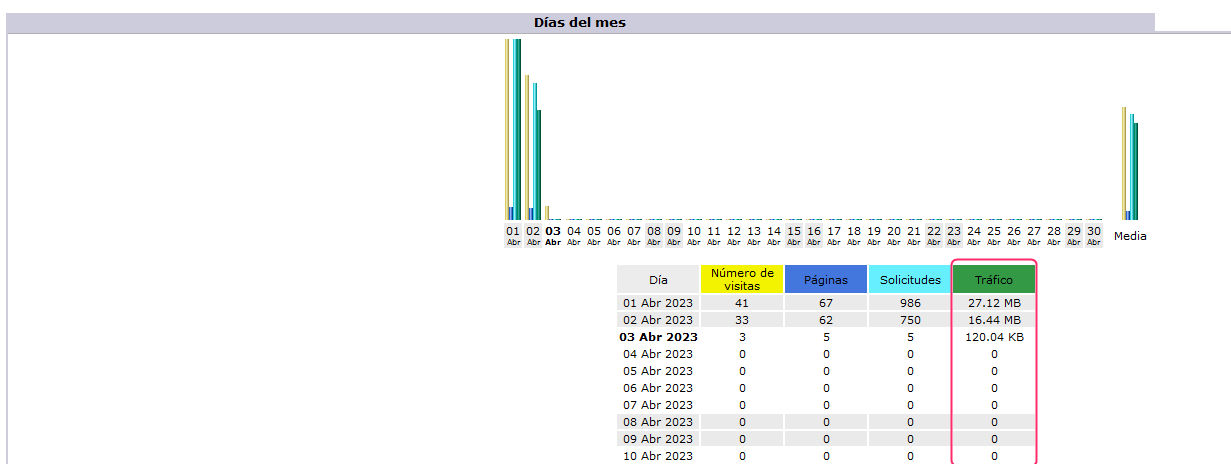The image size is (1231, 464).
Task: Click the yellow Número de visitas header
Action: 742,280
